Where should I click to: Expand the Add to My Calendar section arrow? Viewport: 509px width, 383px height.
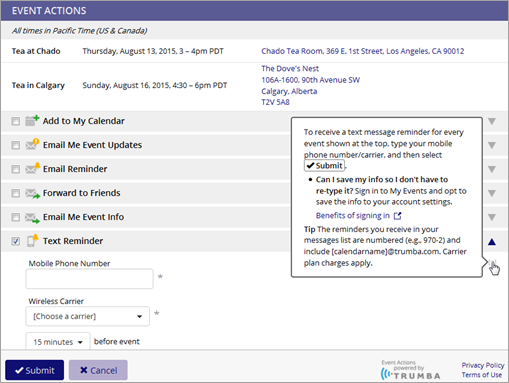[492, 121]
